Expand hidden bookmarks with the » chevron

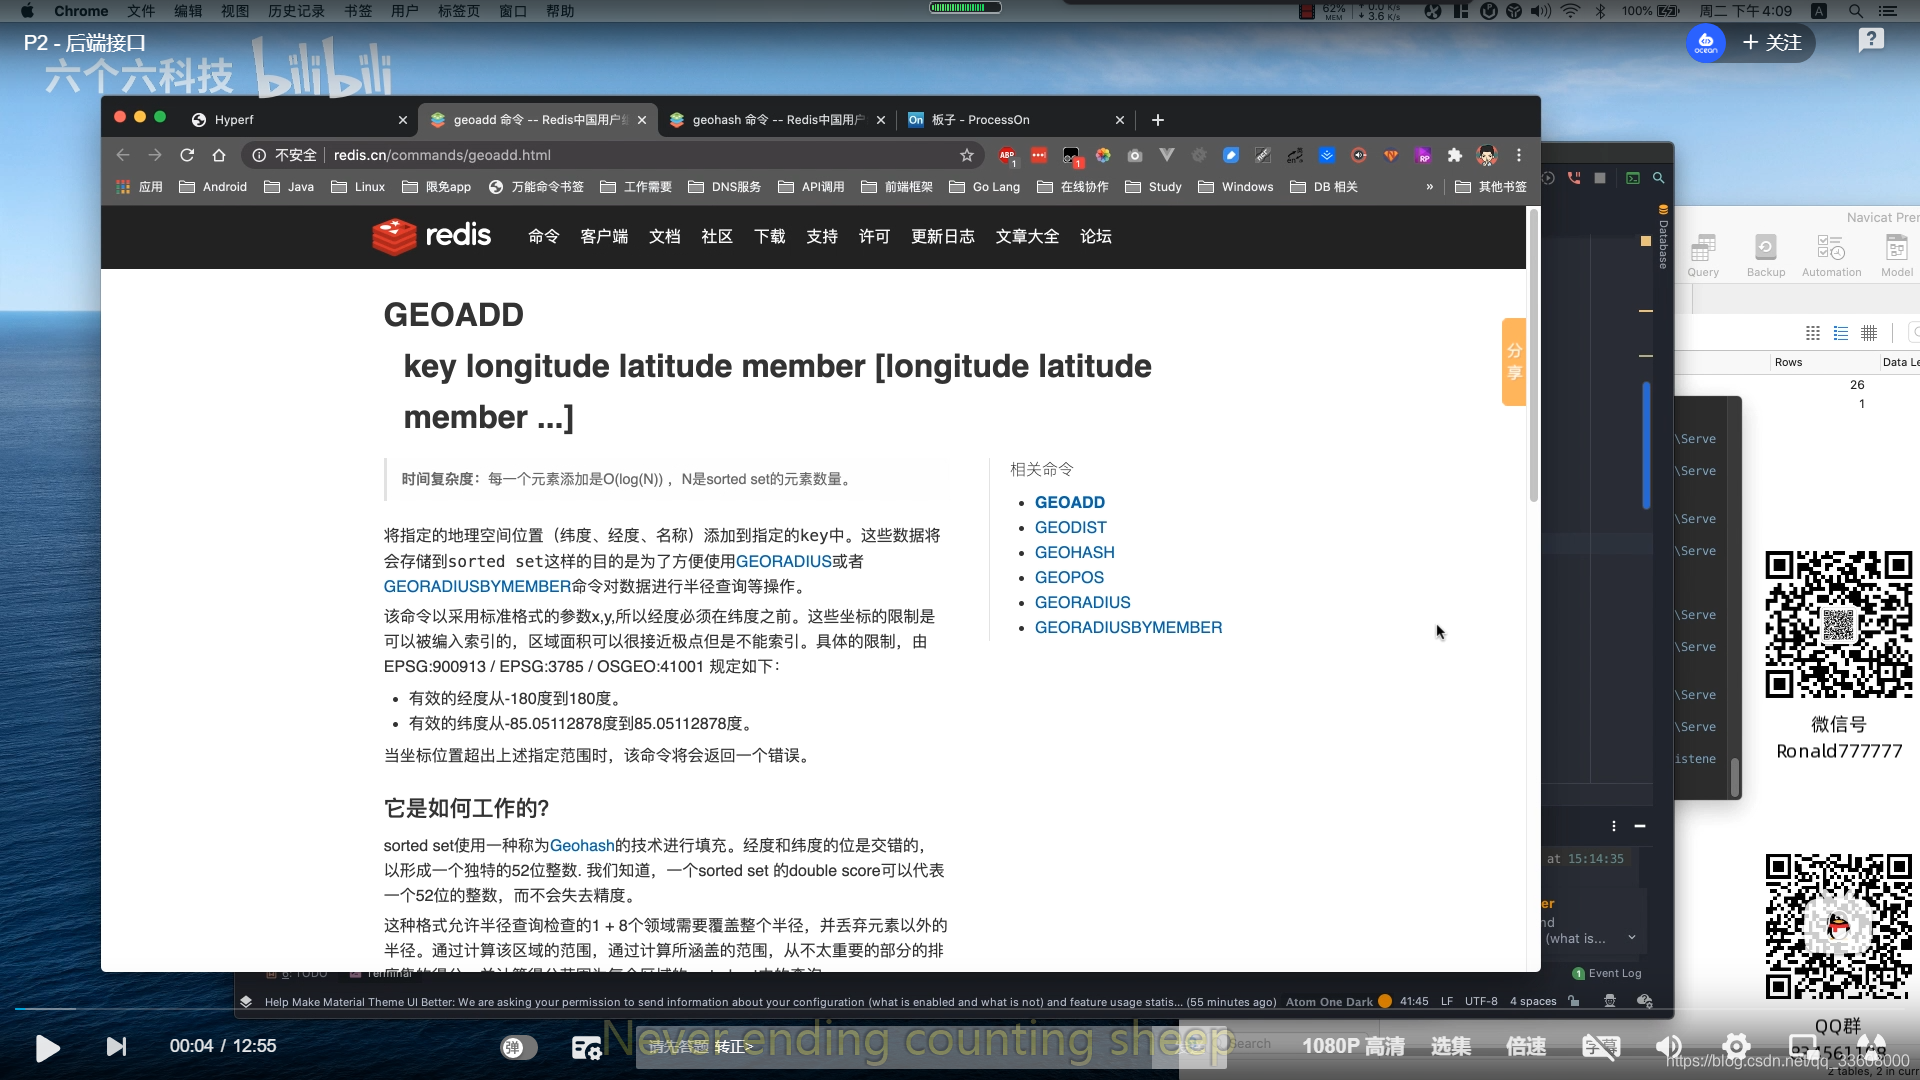[x=1430, y=186]
